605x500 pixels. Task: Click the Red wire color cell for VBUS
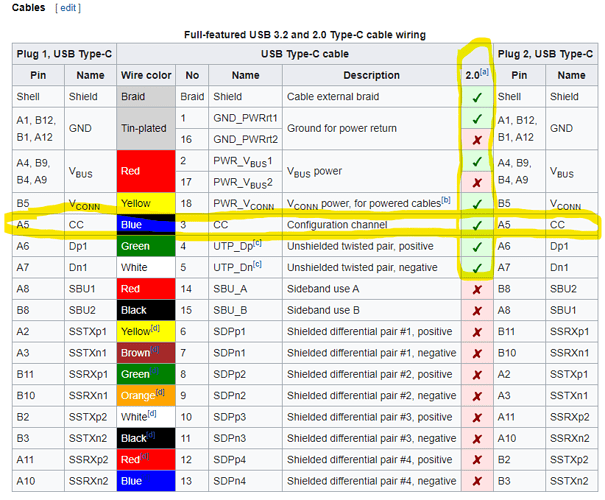click(x=146, y=171)
